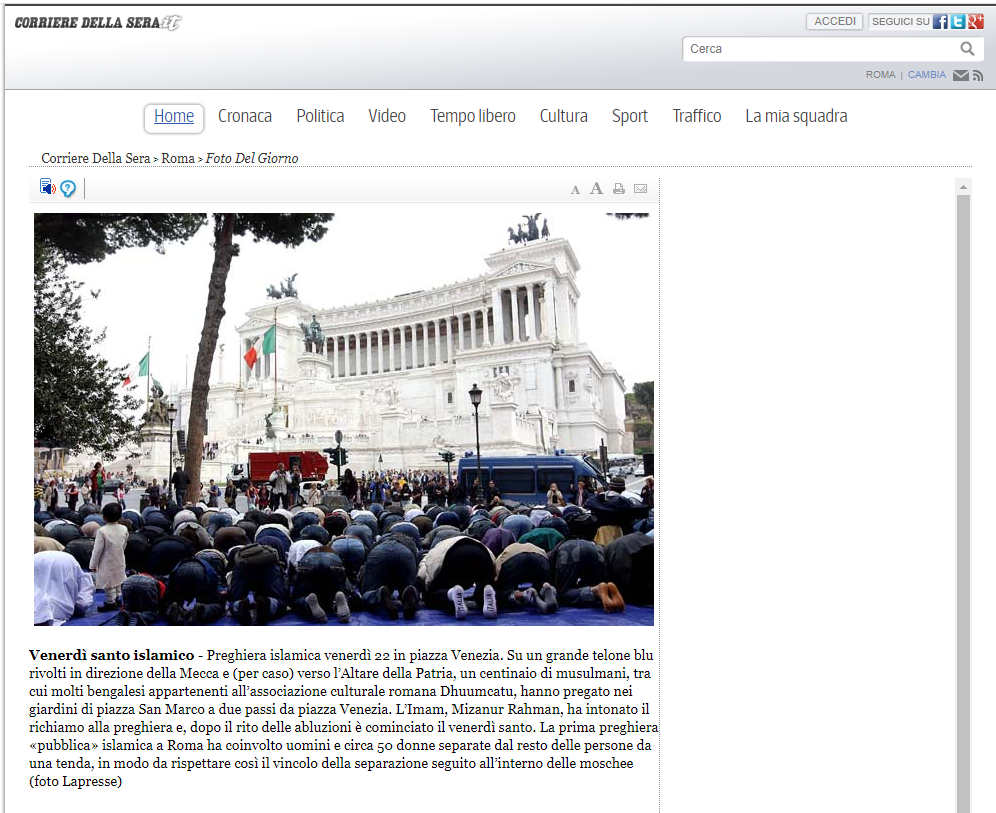Email the article via envelope icon

click(640, 189)
